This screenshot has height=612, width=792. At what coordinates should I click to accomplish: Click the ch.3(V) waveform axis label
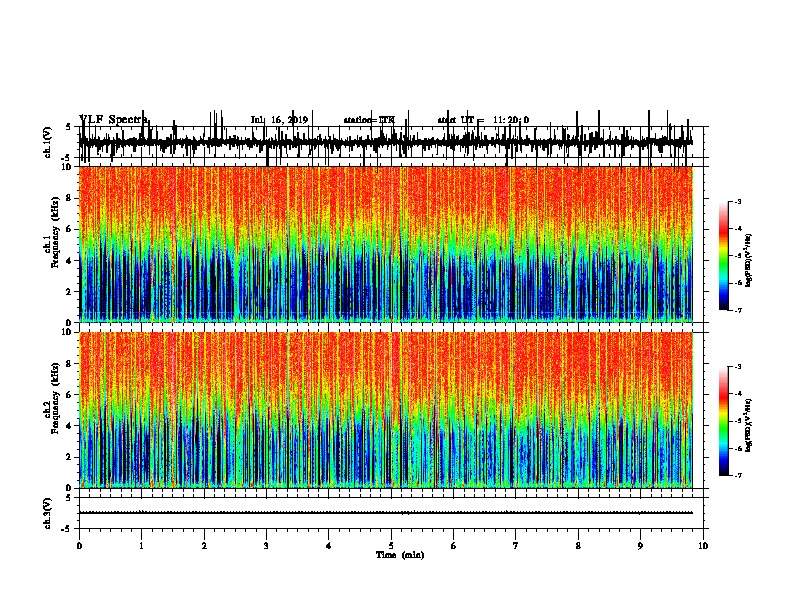click(48, 513)
